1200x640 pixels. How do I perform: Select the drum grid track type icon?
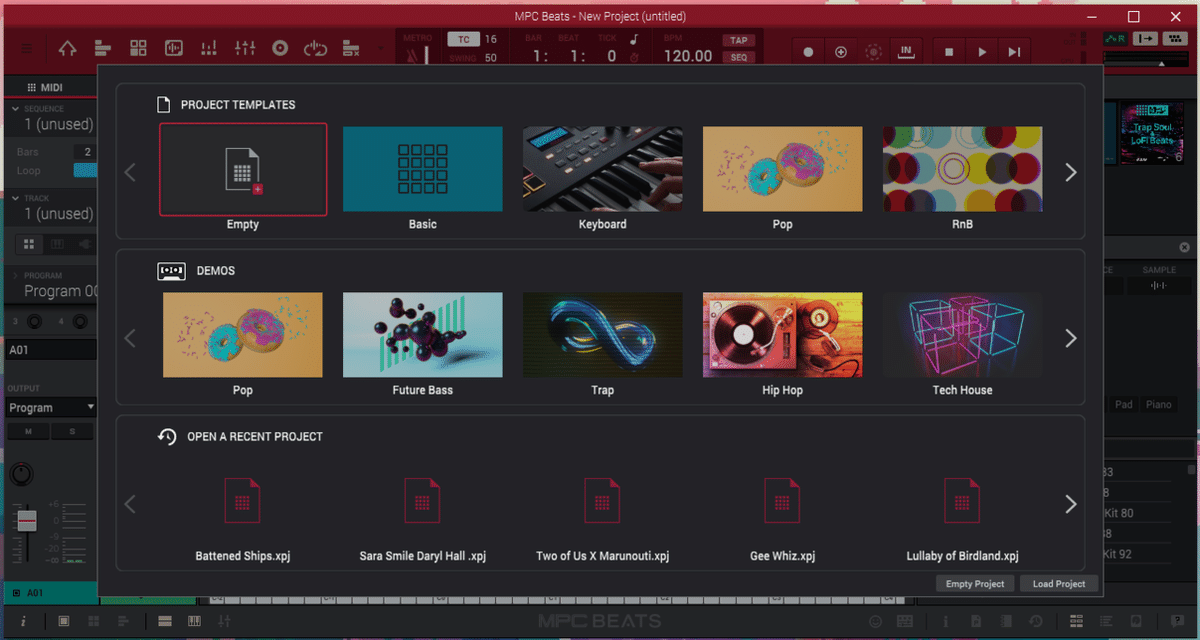pos(29,243)
